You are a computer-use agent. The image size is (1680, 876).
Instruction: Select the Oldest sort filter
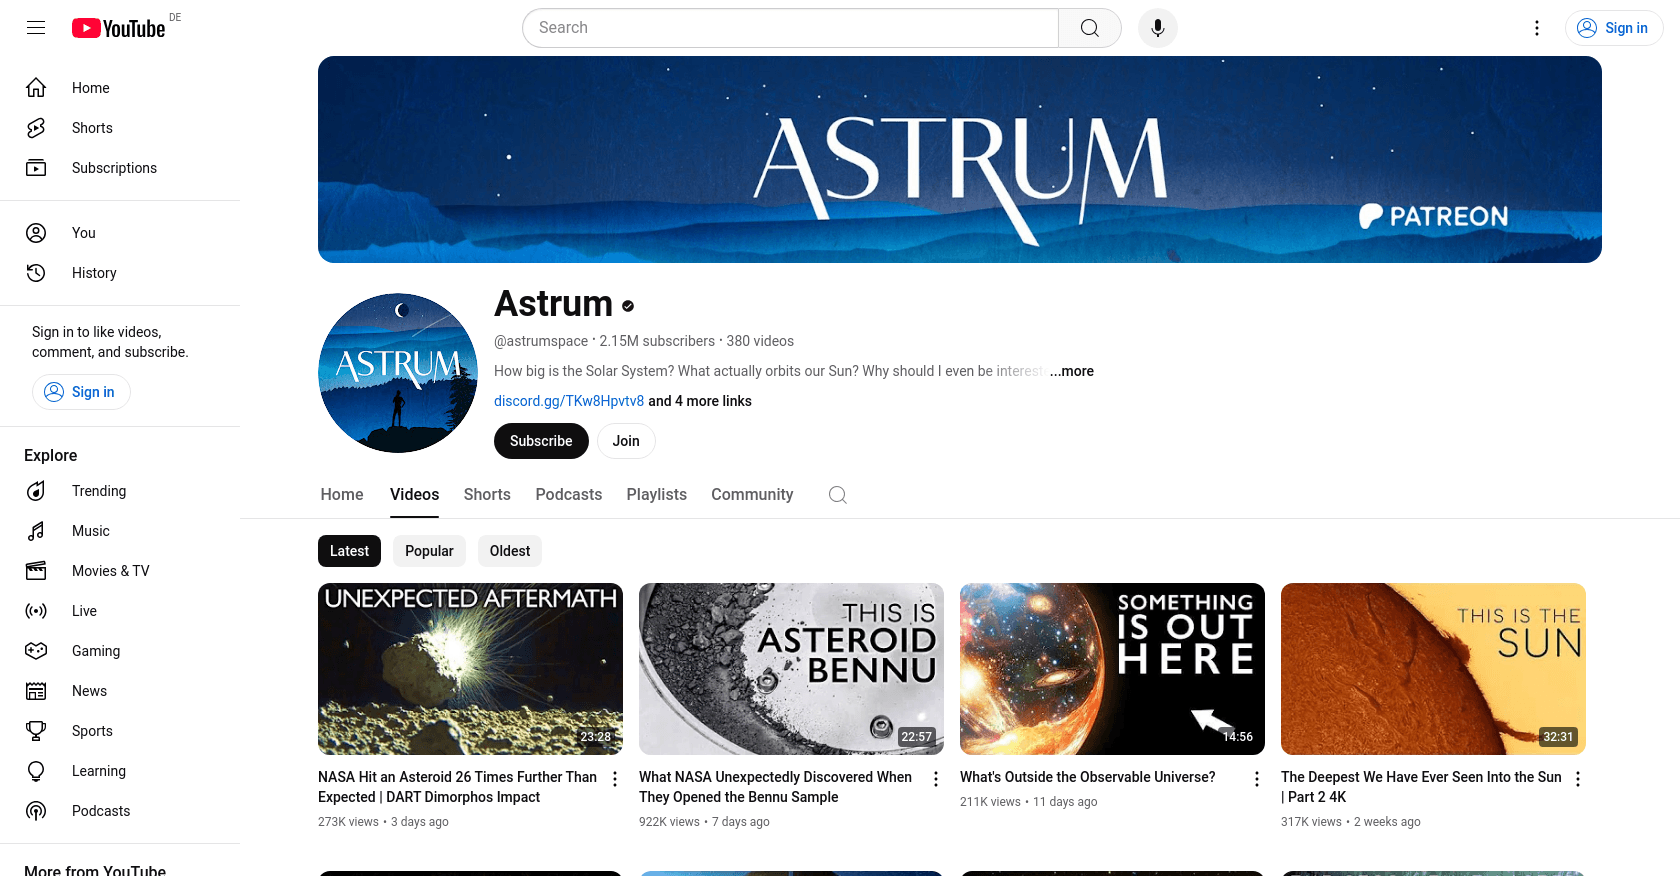tap(510, 551)
